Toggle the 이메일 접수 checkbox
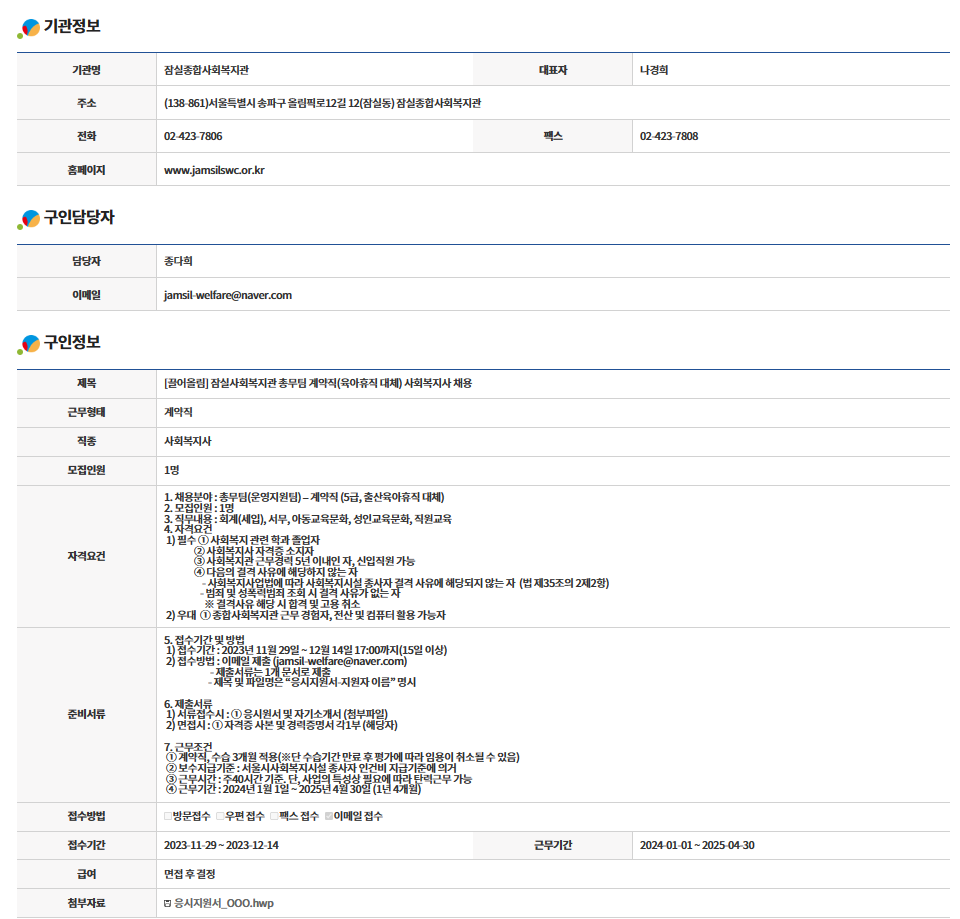 click(x=328, y=817)
